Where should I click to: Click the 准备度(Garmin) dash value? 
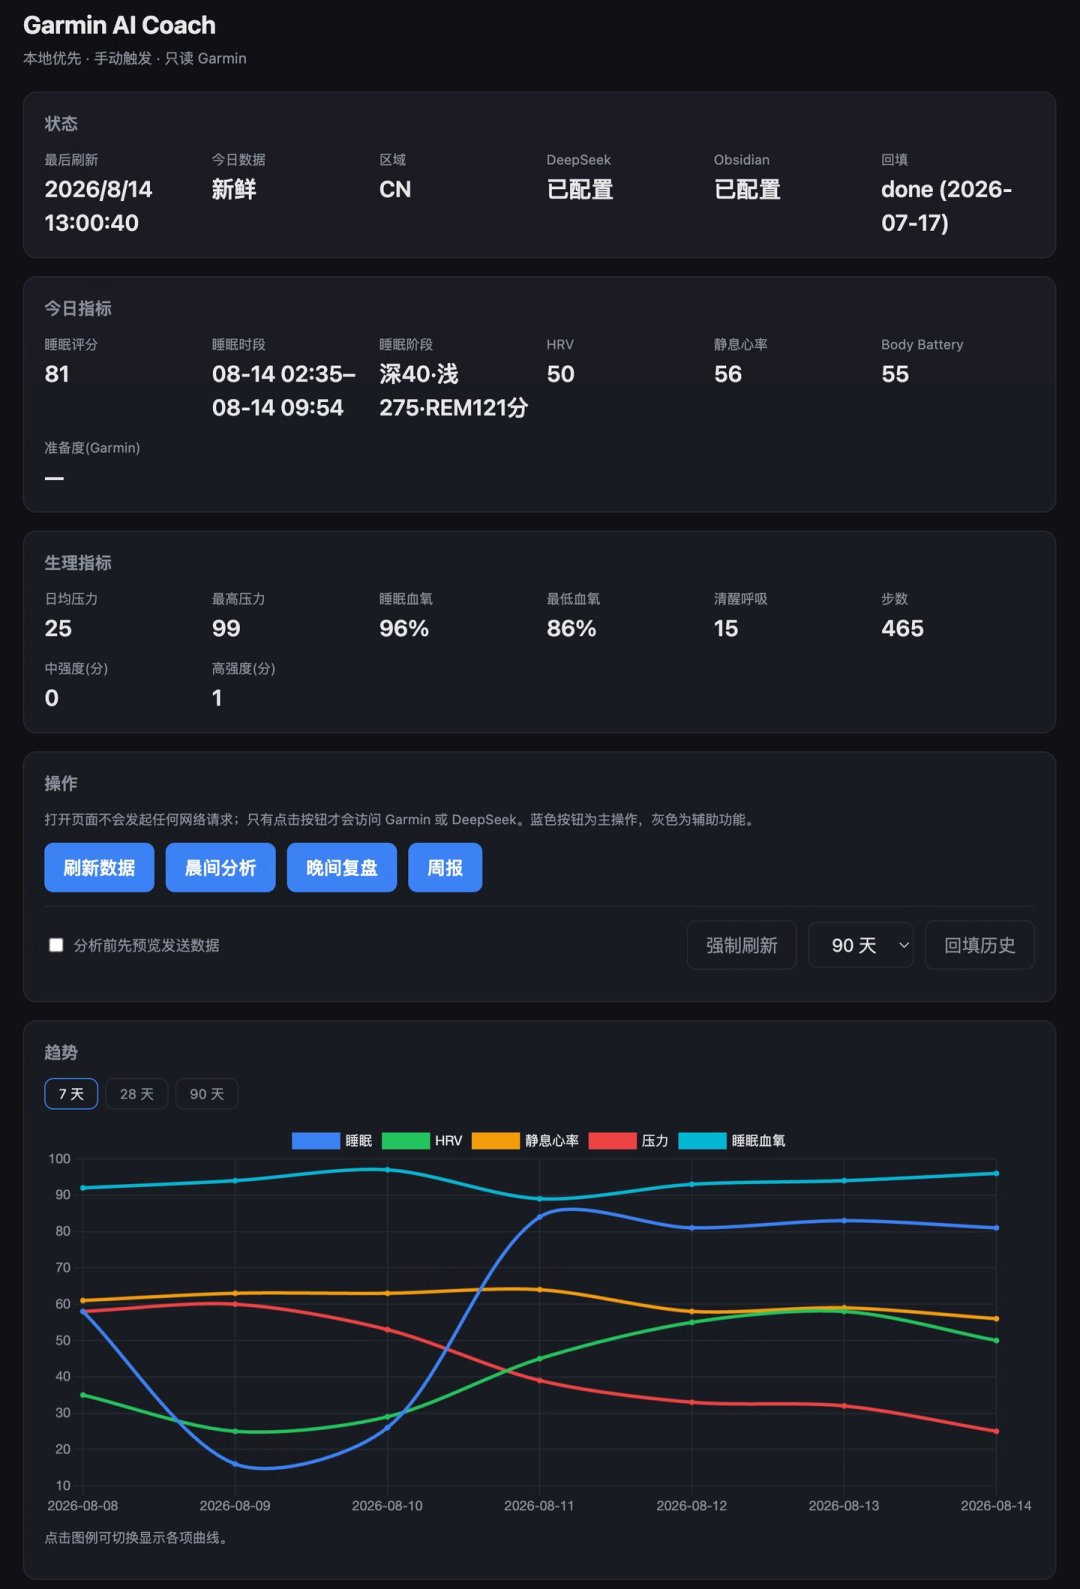point(54,478)
